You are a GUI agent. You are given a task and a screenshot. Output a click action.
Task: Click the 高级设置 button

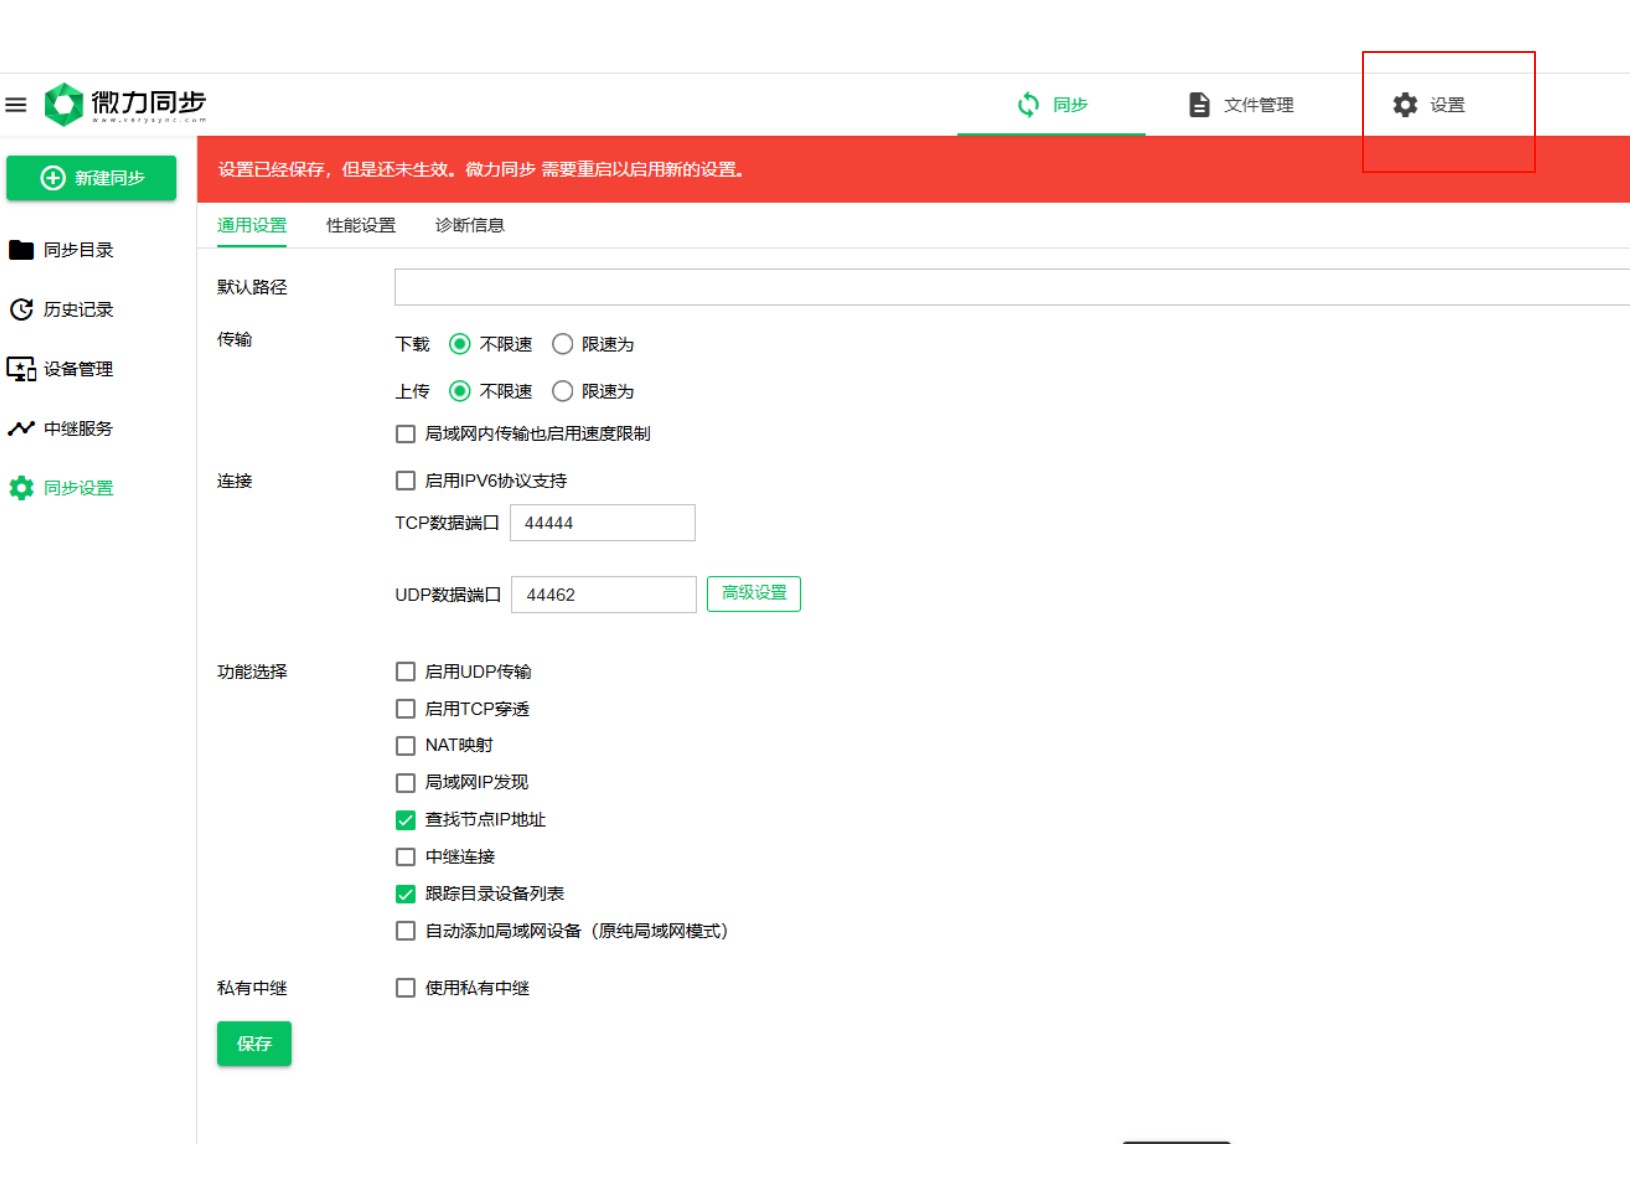pyautogui.click(x=754, y=594)
